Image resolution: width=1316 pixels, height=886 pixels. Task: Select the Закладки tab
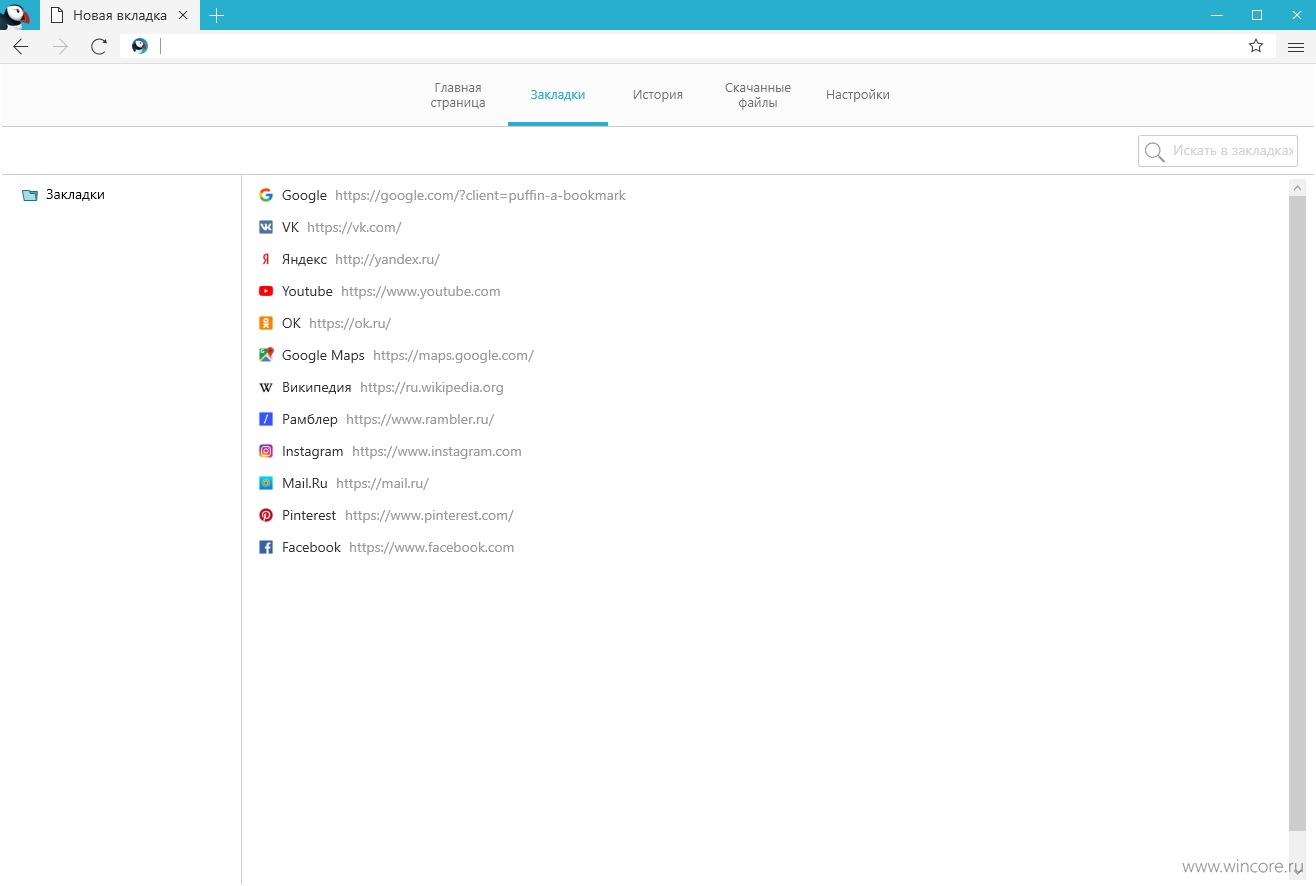coord(558,95)
